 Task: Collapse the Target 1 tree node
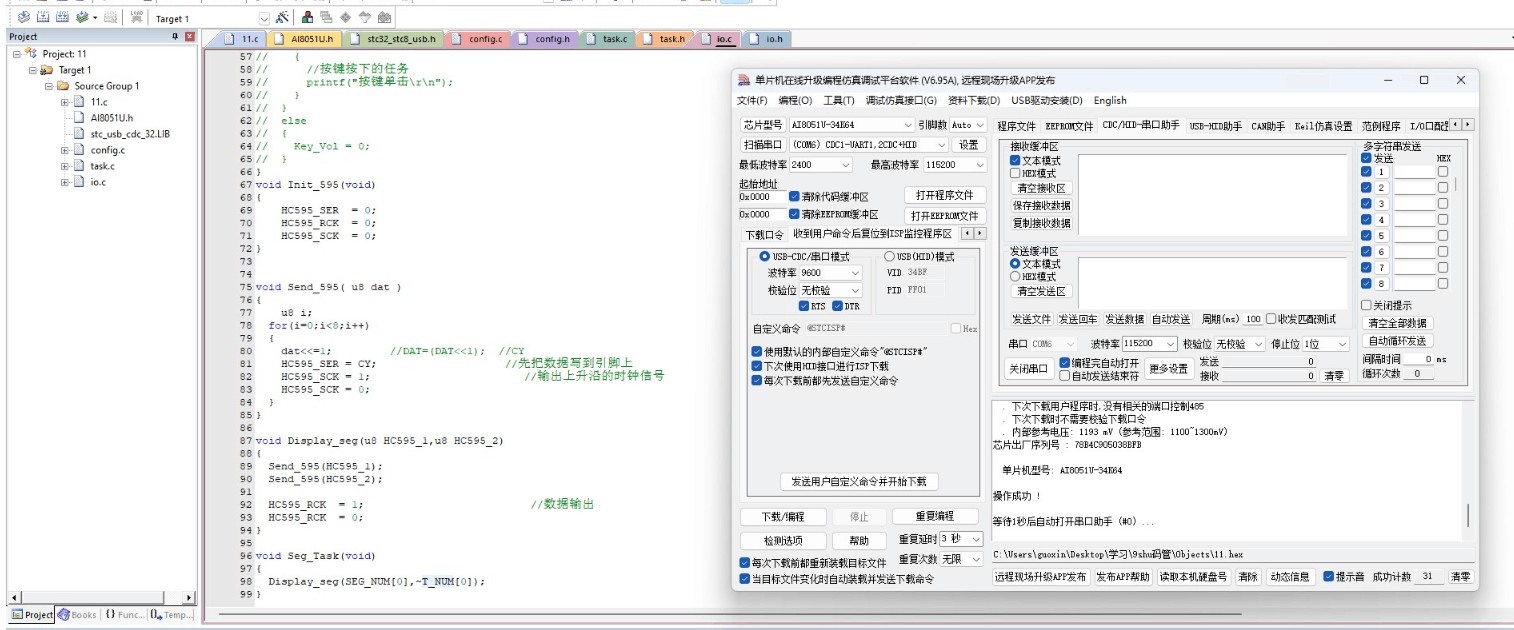[33, 70]
